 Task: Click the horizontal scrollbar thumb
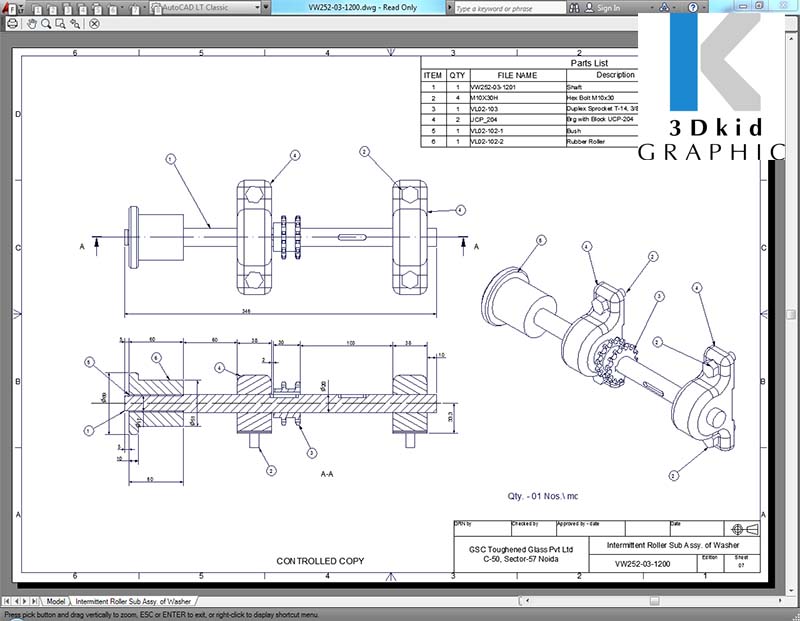[x=654, y=601]
